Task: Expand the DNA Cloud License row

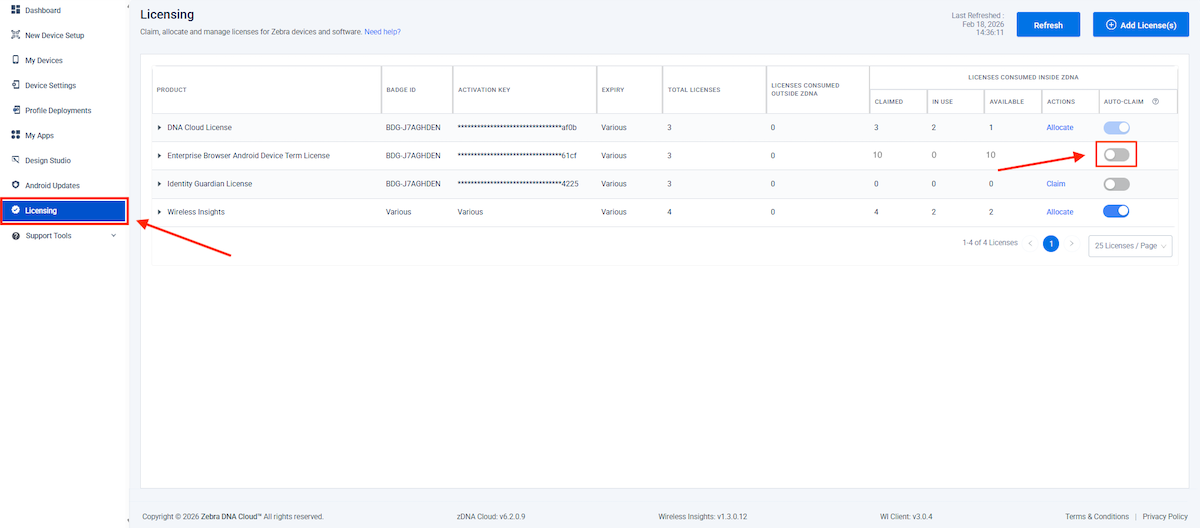Action: coord(159,128)
